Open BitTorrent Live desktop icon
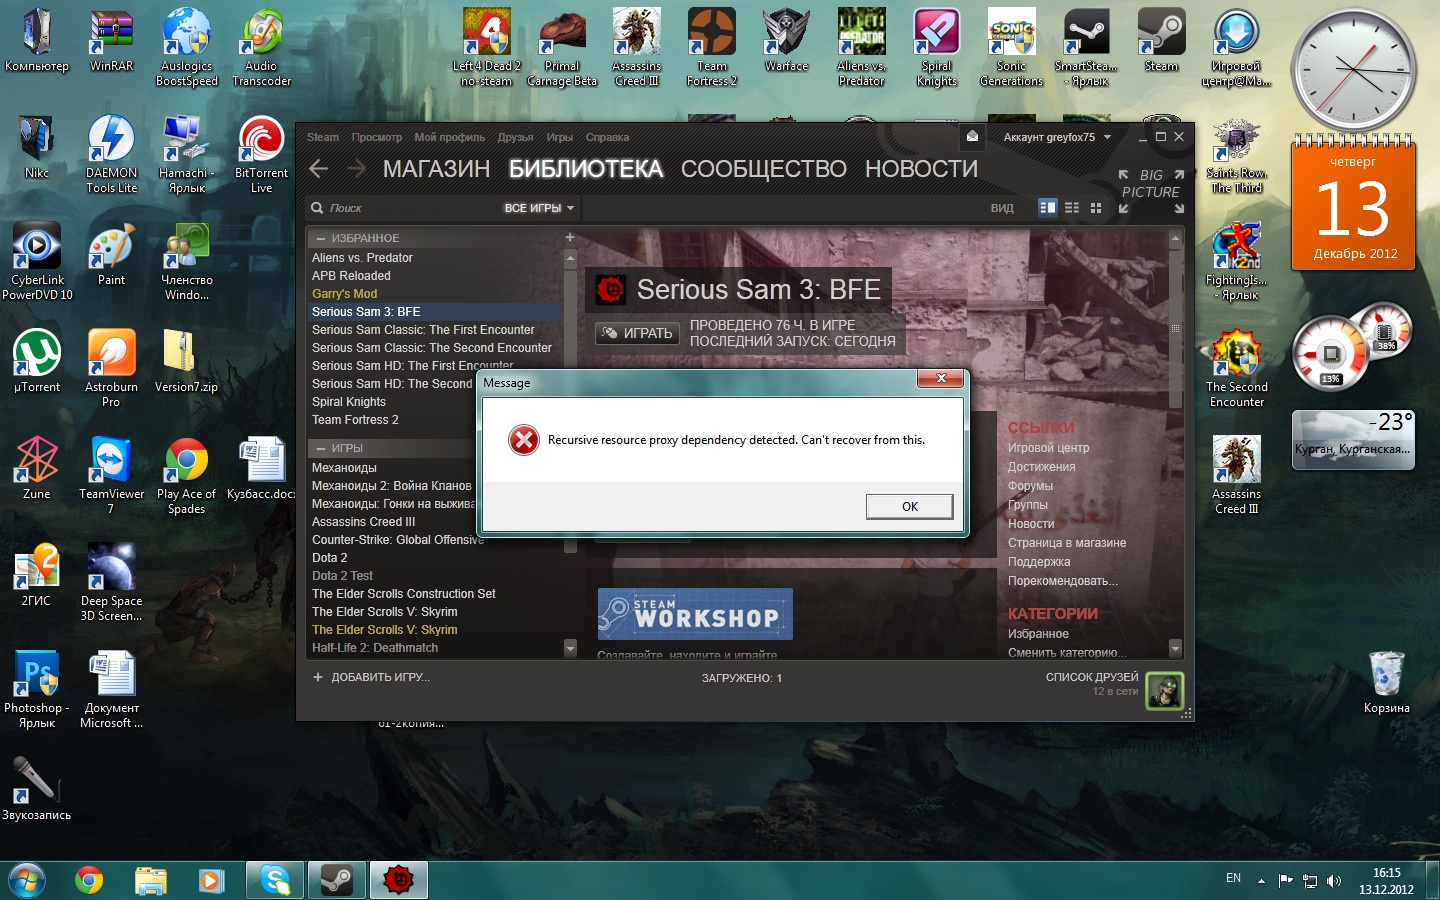 [x=261, y=153]
